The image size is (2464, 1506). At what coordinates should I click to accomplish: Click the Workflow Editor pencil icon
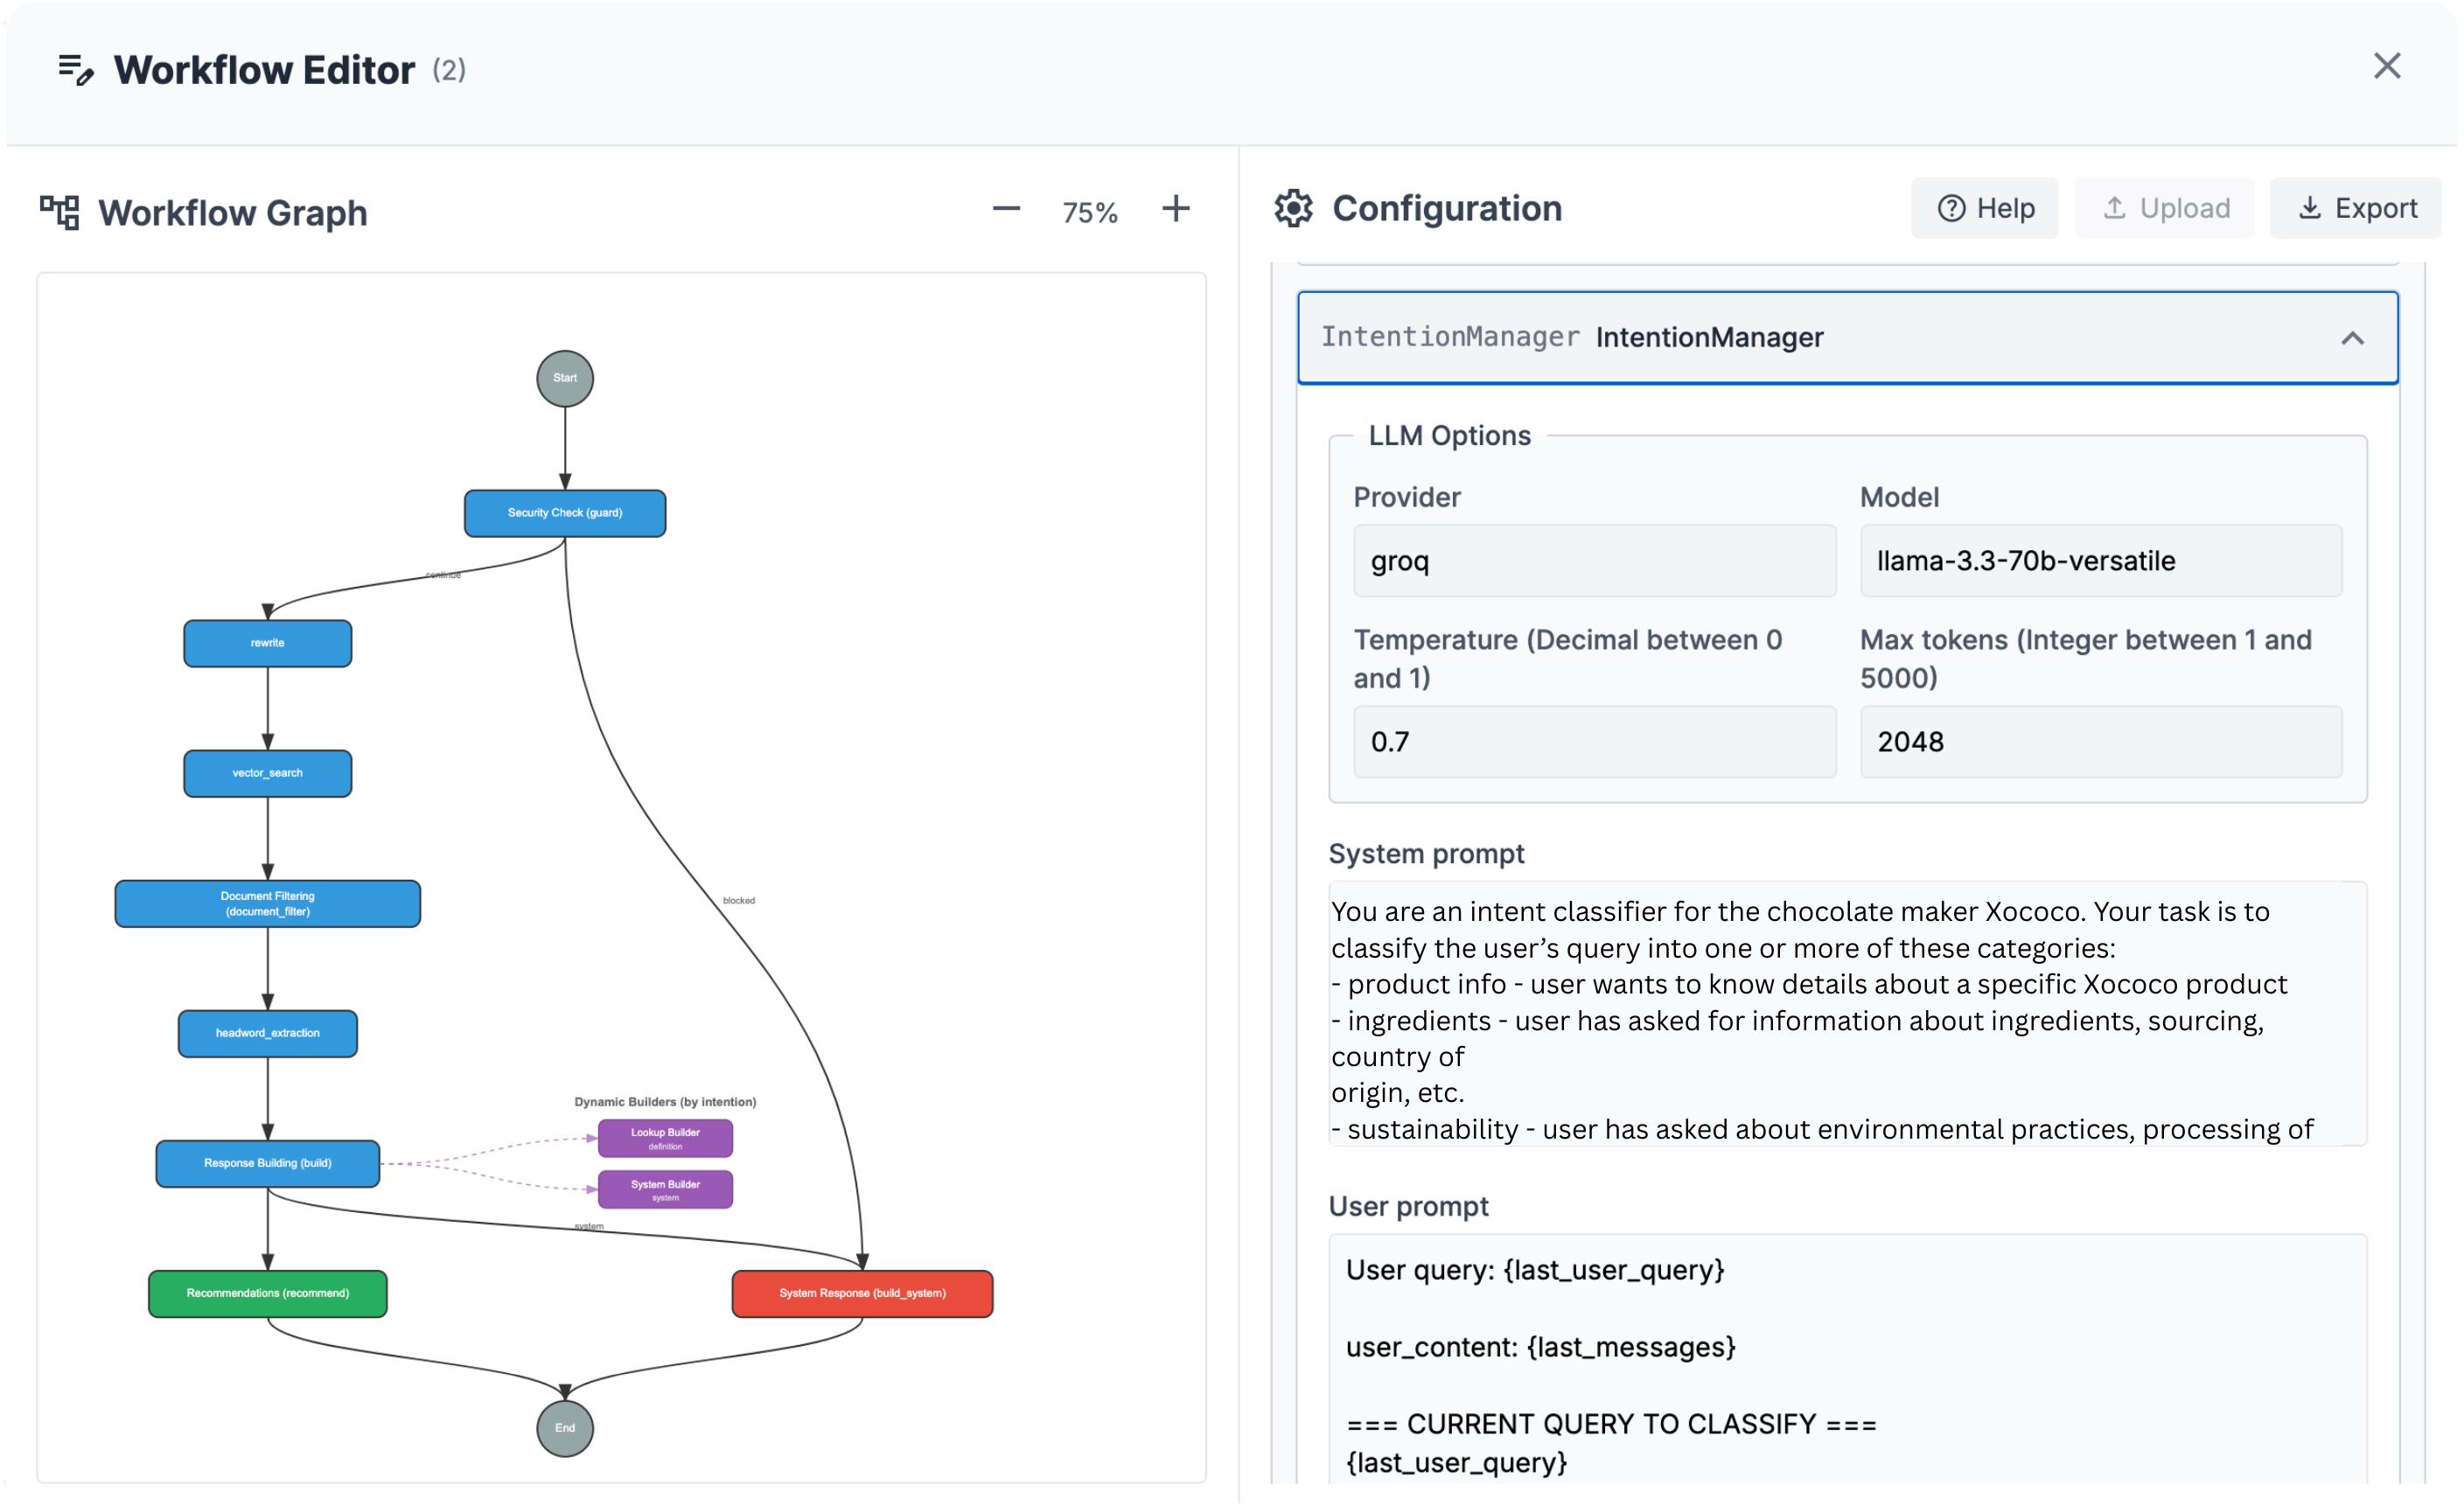tap(76, 70)
